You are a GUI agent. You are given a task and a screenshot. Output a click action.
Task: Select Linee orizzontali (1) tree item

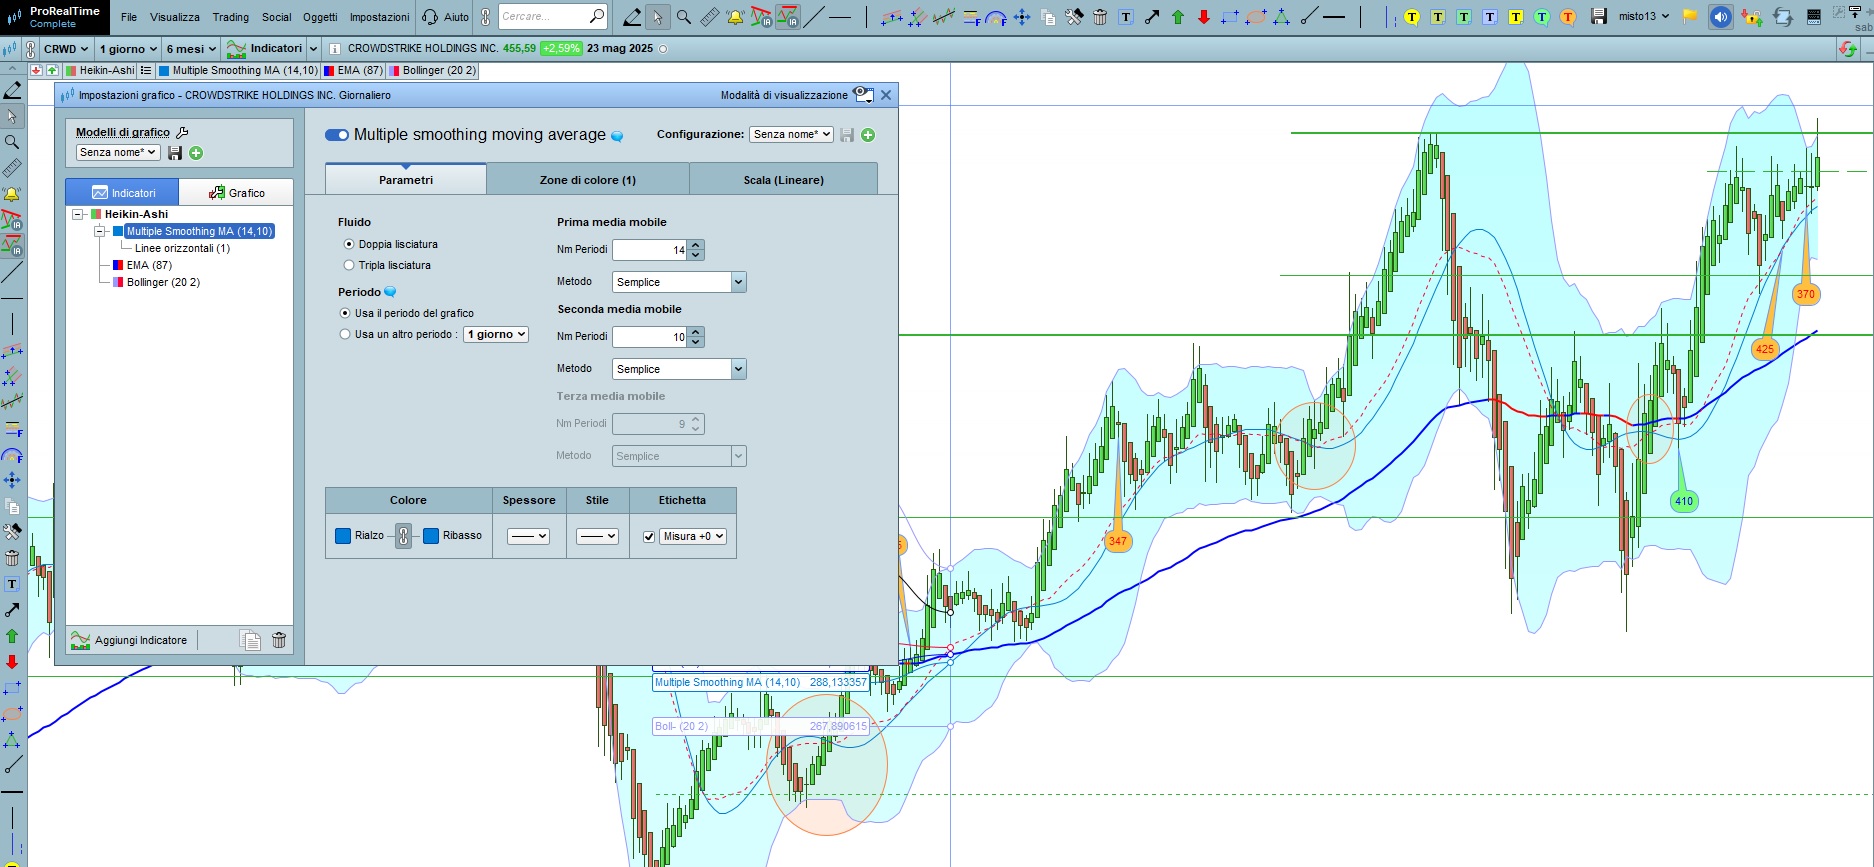tap(182, 248)
